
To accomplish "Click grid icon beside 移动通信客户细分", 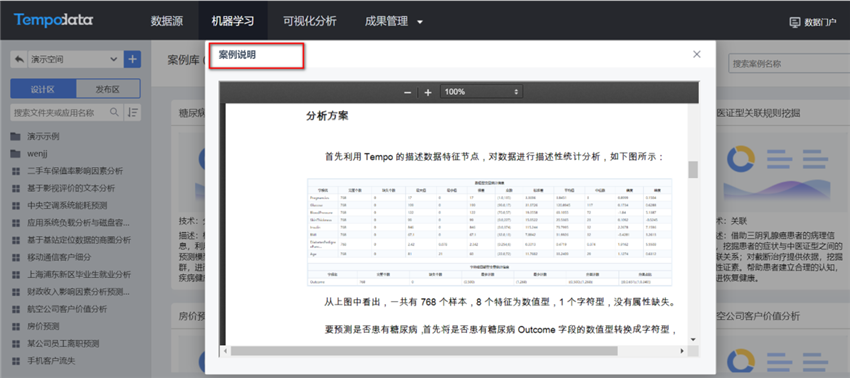I will point(15,258).
